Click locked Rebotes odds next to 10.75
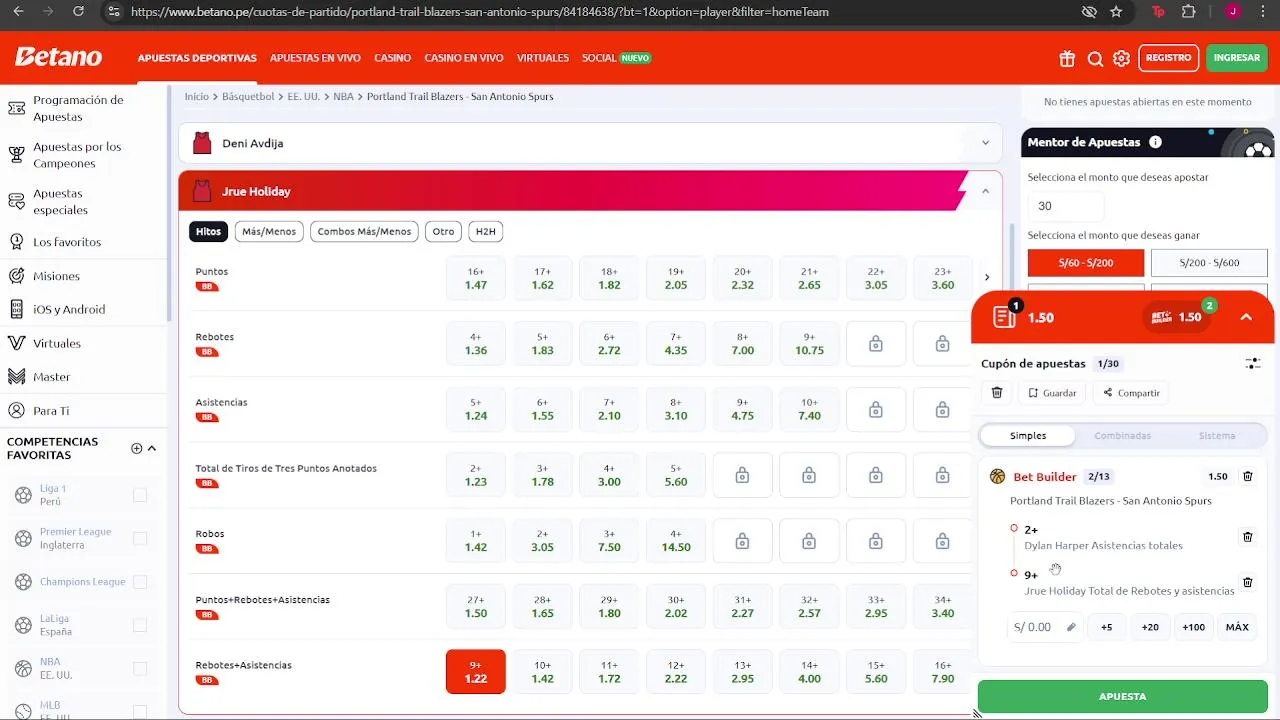Viewport: 1280px width, 720px height. pos(876,344)
